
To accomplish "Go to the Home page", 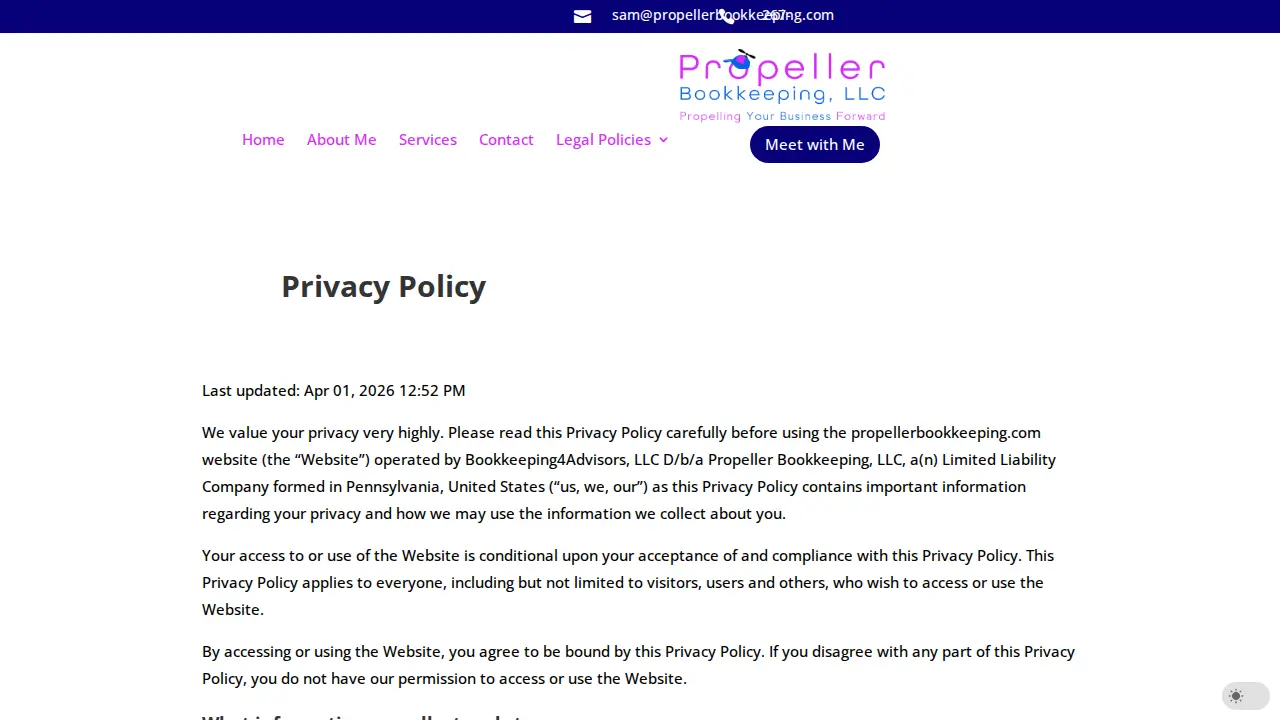I will tap(263, 140).
